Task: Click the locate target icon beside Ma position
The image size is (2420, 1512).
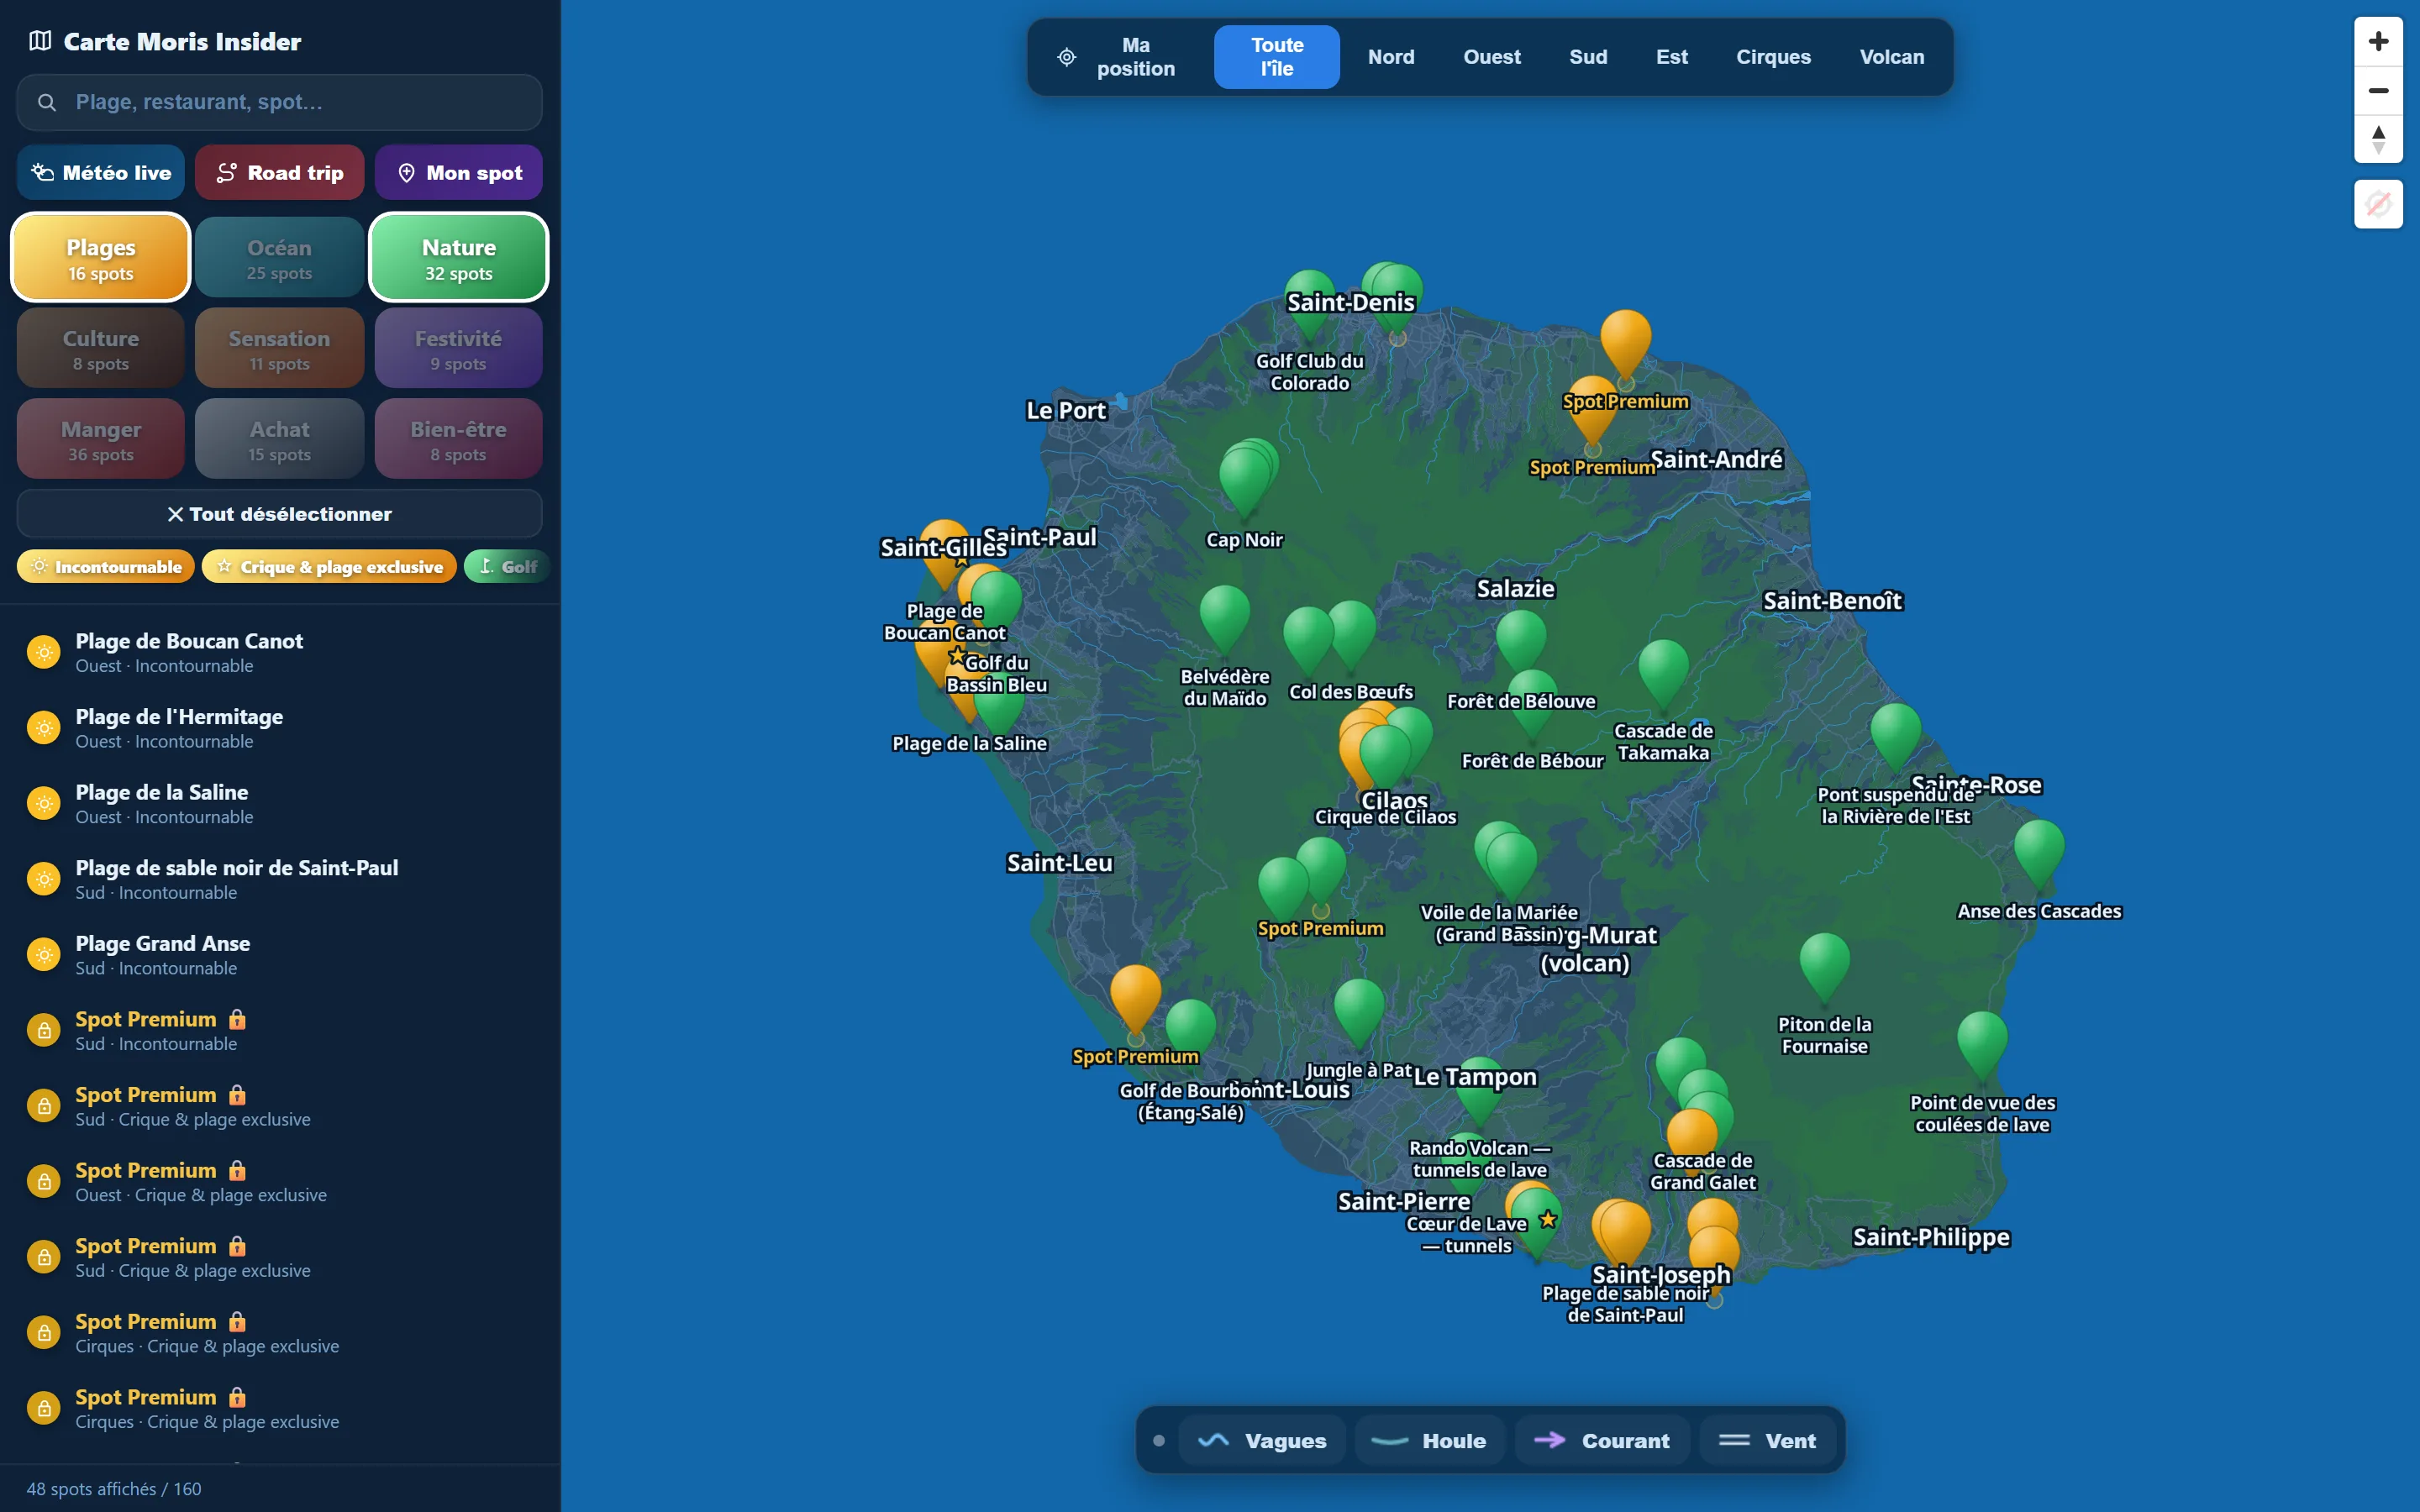Action: pos(1067,57)
